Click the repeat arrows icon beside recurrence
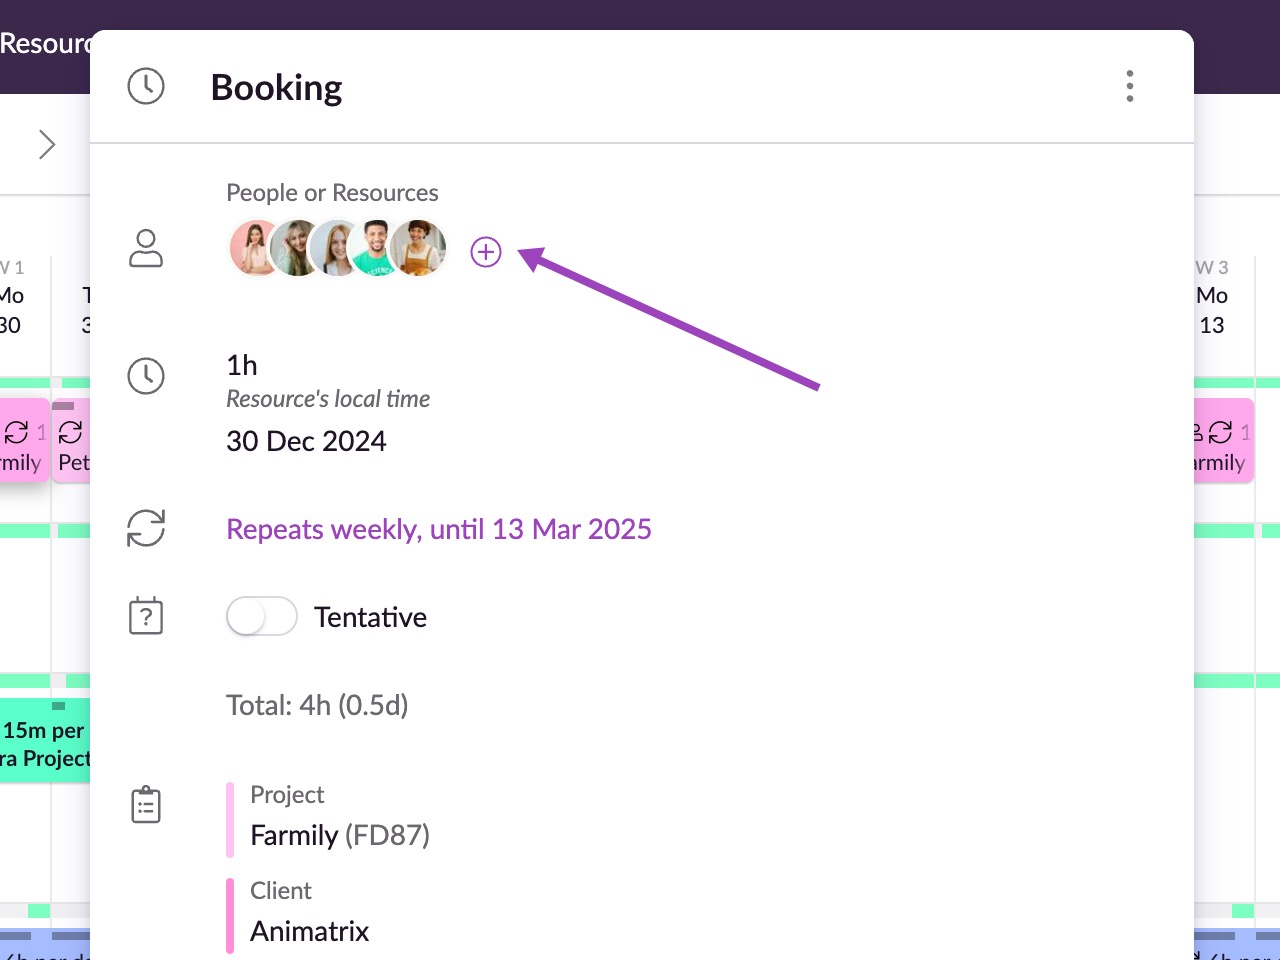This screenshot has height=960, width=1280. pyautogui.click(x=146, y=528)
